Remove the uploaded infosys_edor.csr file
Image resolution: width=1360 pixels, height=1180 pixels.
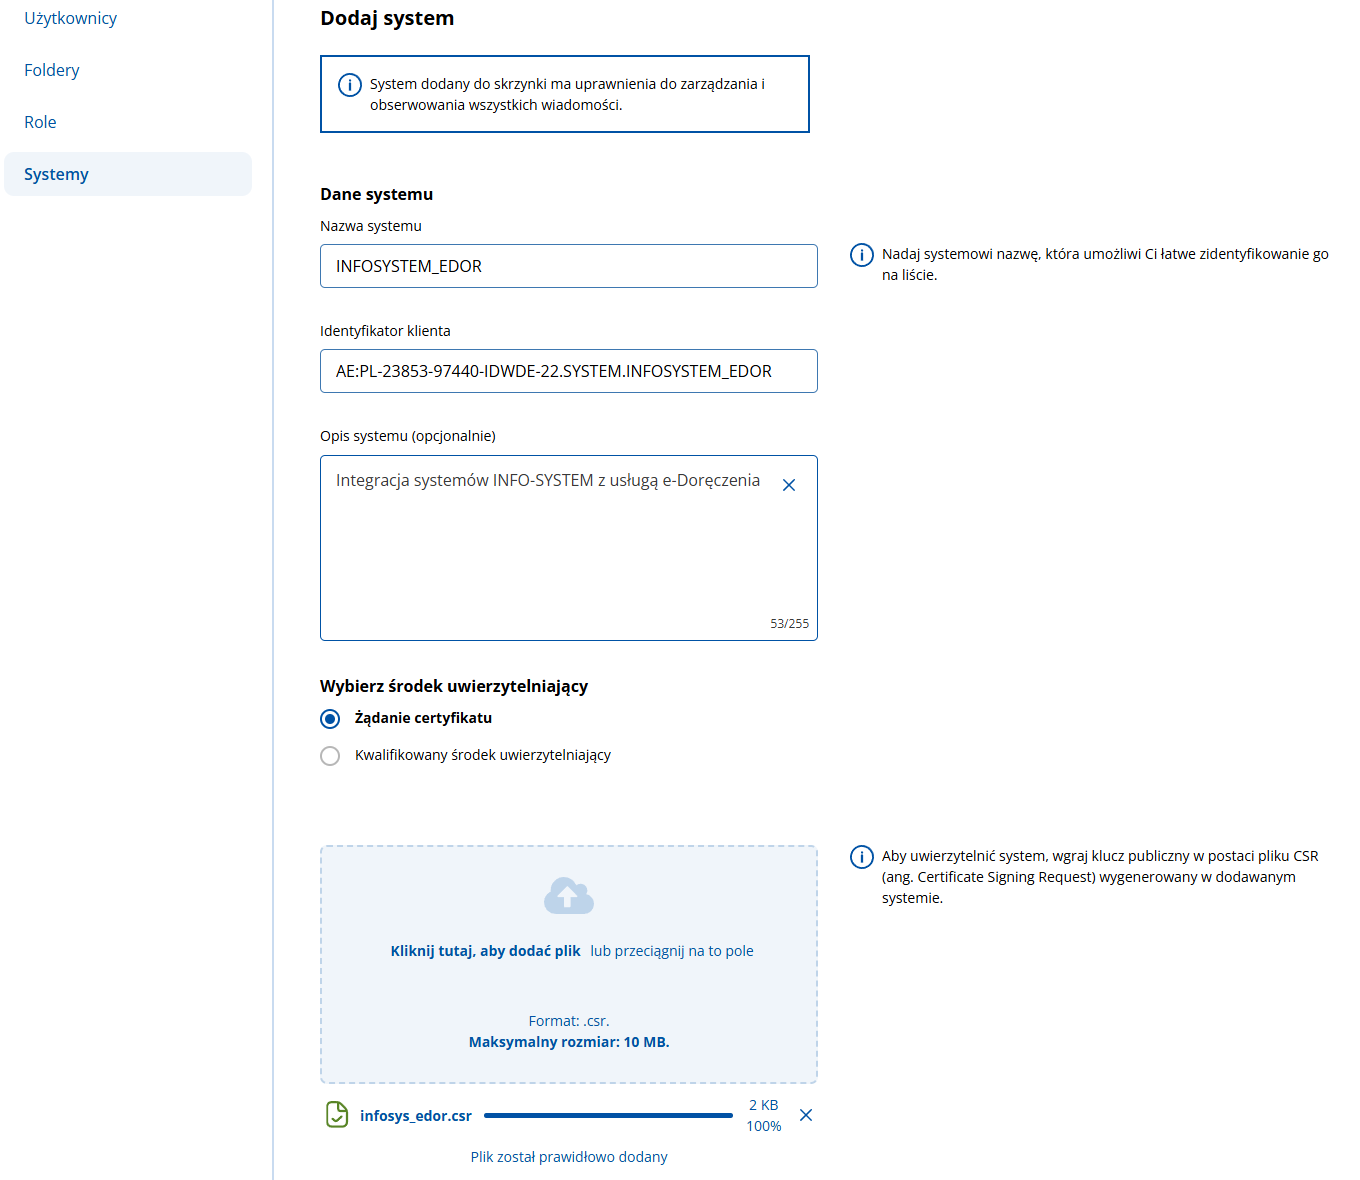806,1115
